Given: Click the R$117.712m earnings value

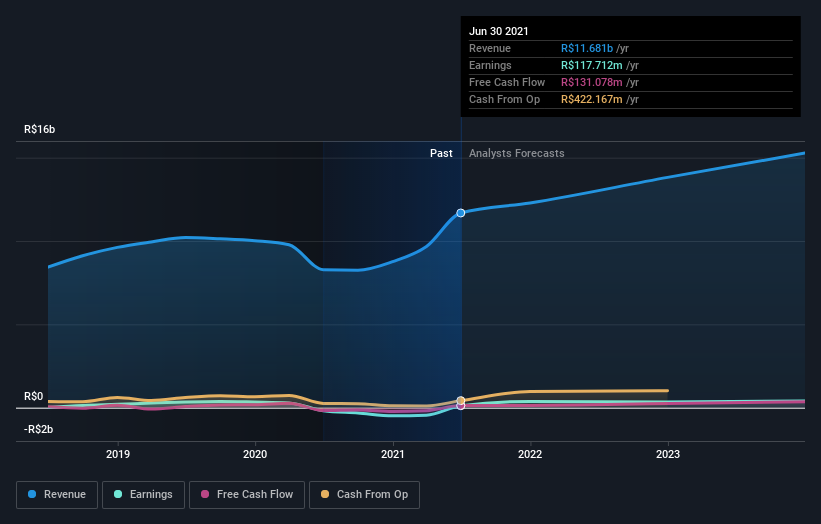Looking at the screenshot, I should [x=592, y=65].
